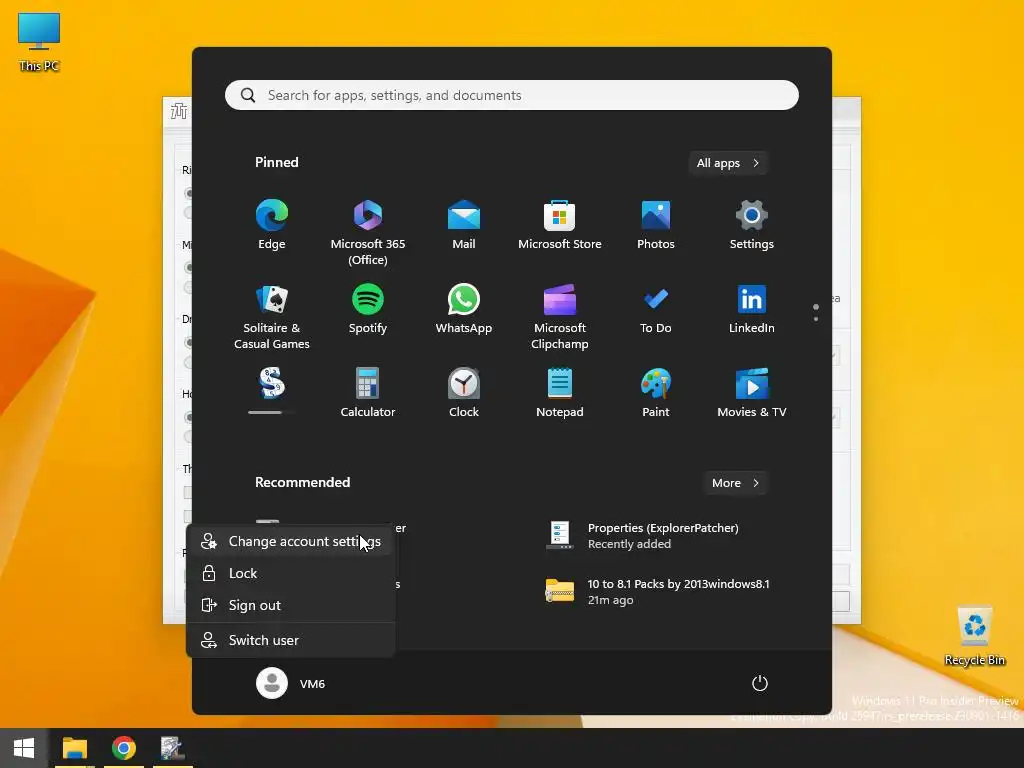Focus the Start menu search box

(x=512, y=95)
